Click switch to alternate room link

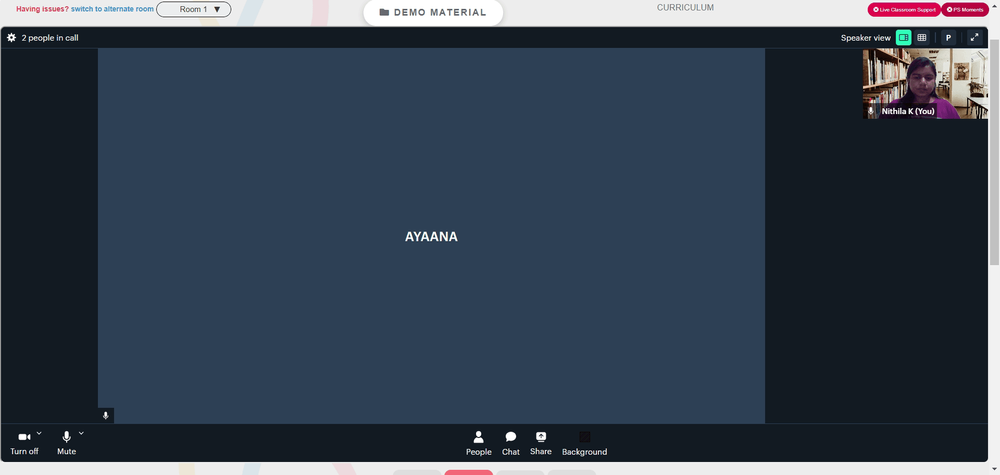pyautogui.click(x=112, y=10)
